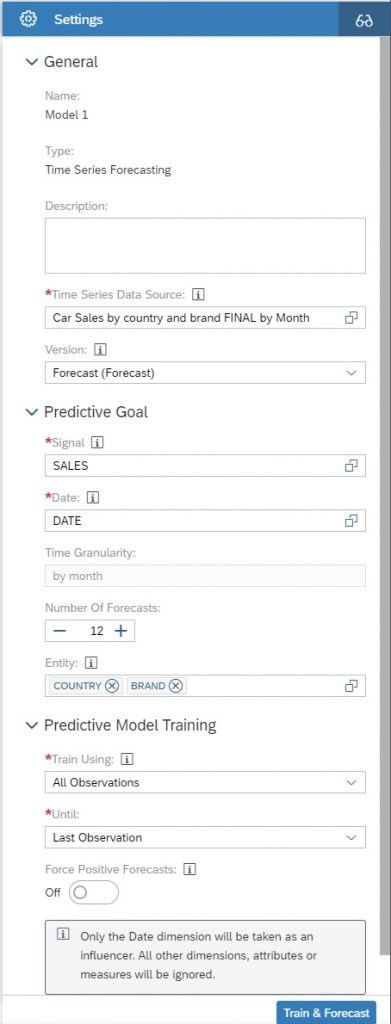Image resolution: width=391 pixels, height=1024 pixels.
Task: Open value help for Time Series Data Source
Action: coord(351,317)
